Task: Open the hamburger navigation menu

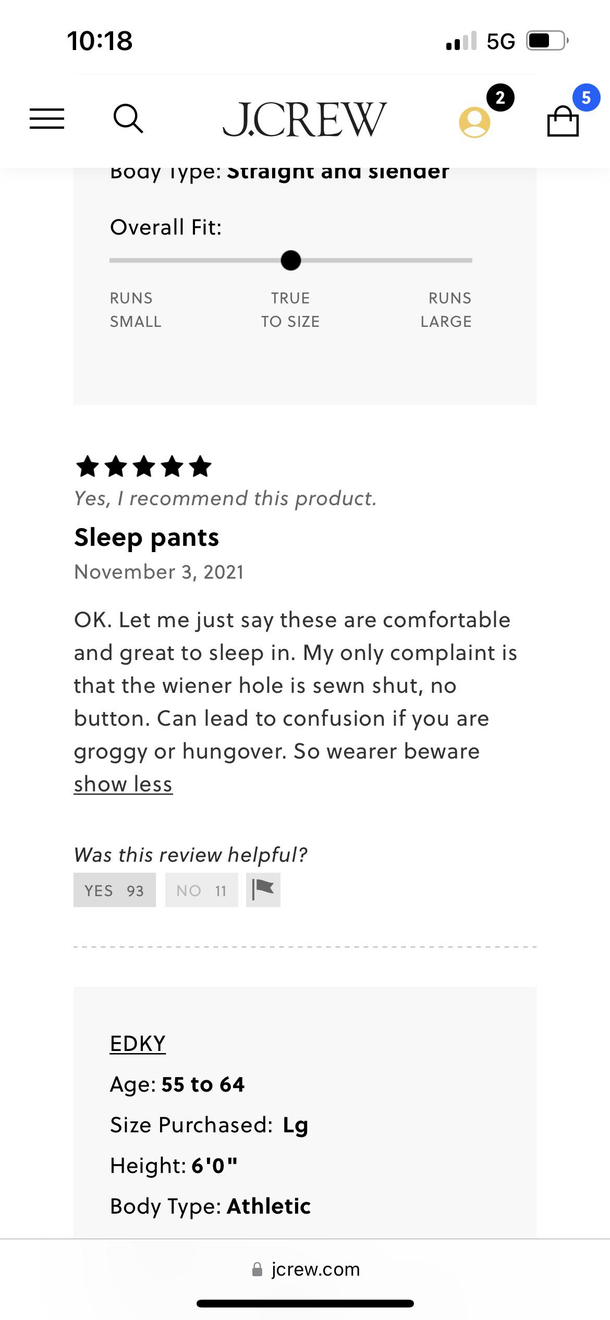Action: 47,119
